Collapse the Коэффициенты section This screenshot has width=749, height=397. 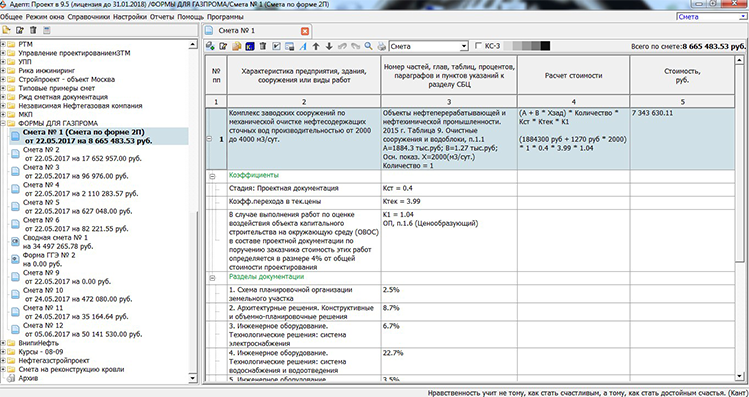click(x=212, y=176)
